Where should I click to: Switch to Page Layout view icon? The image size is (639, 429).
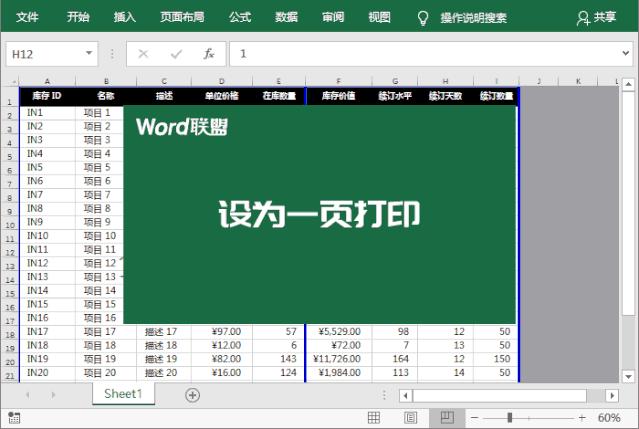click(x=410, y=418)
